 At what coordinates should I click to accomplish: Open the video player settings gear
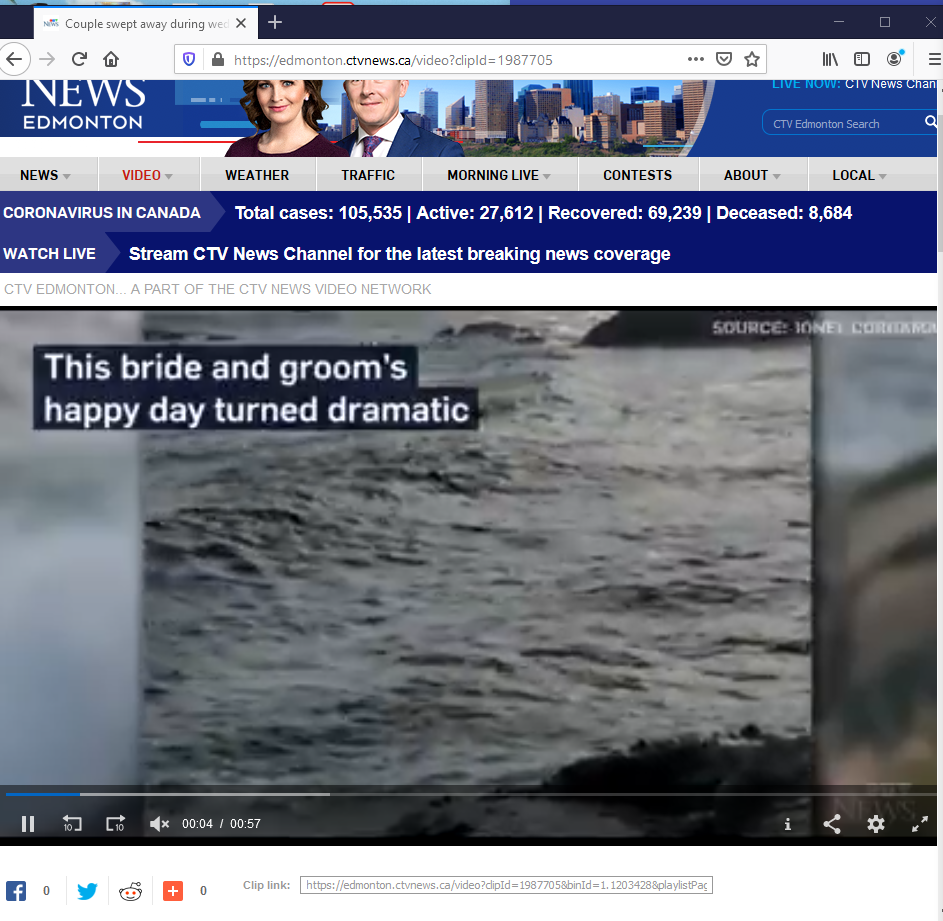(876, 823)
